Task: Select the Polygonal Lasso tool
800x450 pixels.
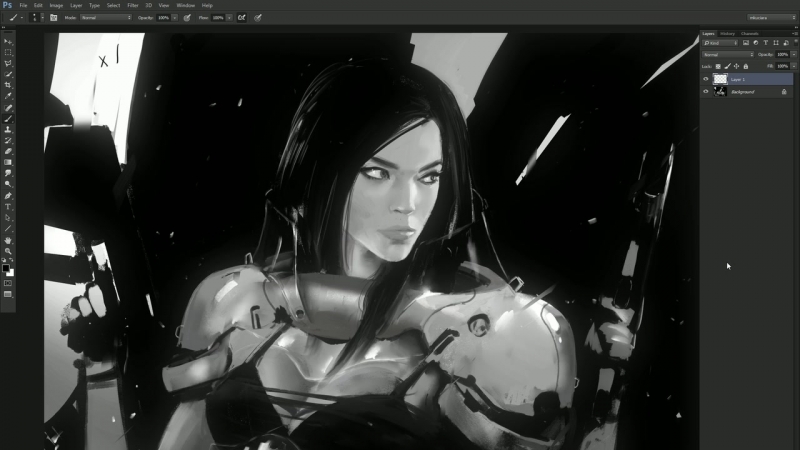Action: (x=8, y=64)
